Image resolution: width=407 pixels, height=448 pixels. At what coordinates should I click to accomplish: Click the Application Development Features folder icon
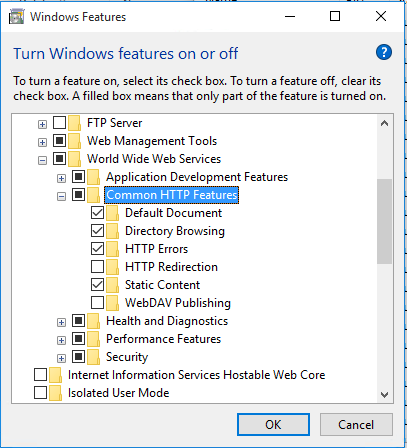point(93,177)
